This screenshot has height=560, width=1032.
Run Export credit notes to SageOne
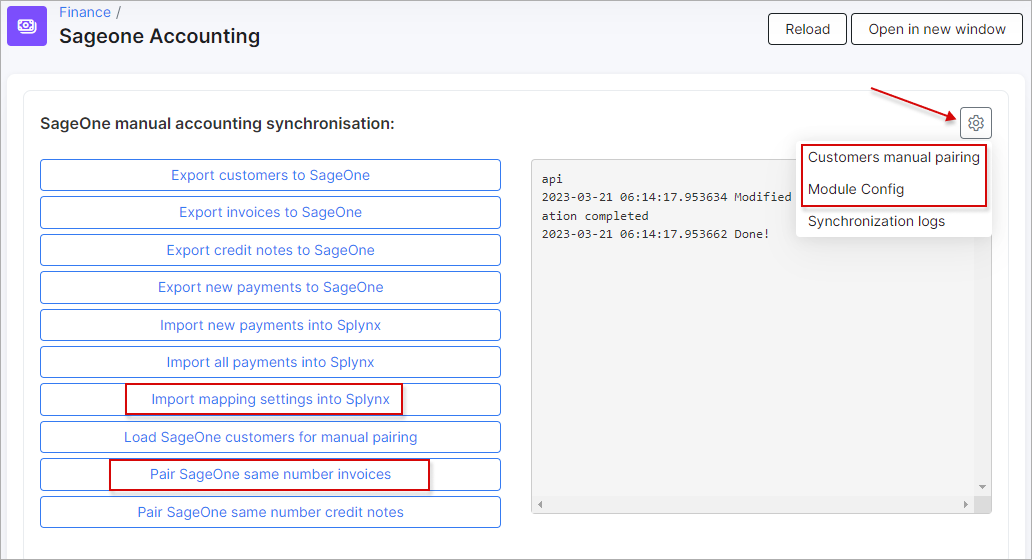[x=270, y=250]
